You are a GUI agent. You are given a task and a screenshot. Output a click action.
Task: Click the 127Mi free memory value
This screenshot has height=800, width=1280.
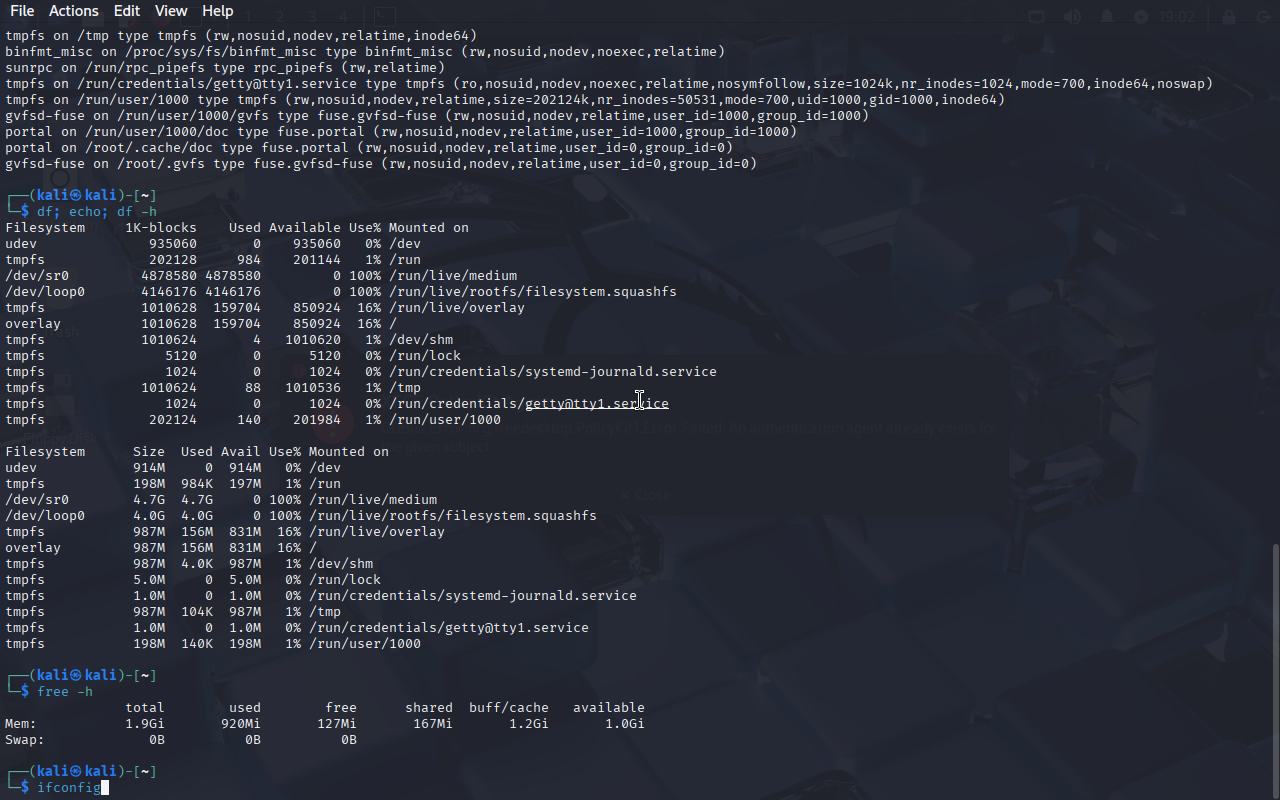pos(337,724)
